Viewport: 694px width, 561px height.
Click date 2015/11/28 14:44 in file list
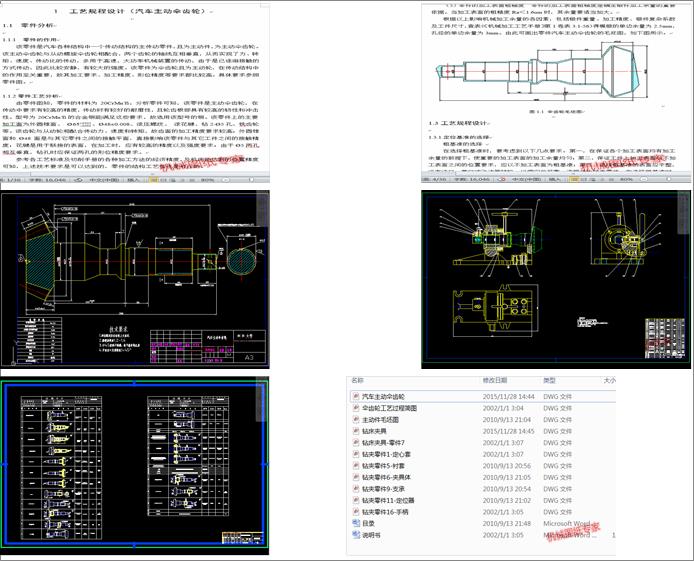coord(509,397)
